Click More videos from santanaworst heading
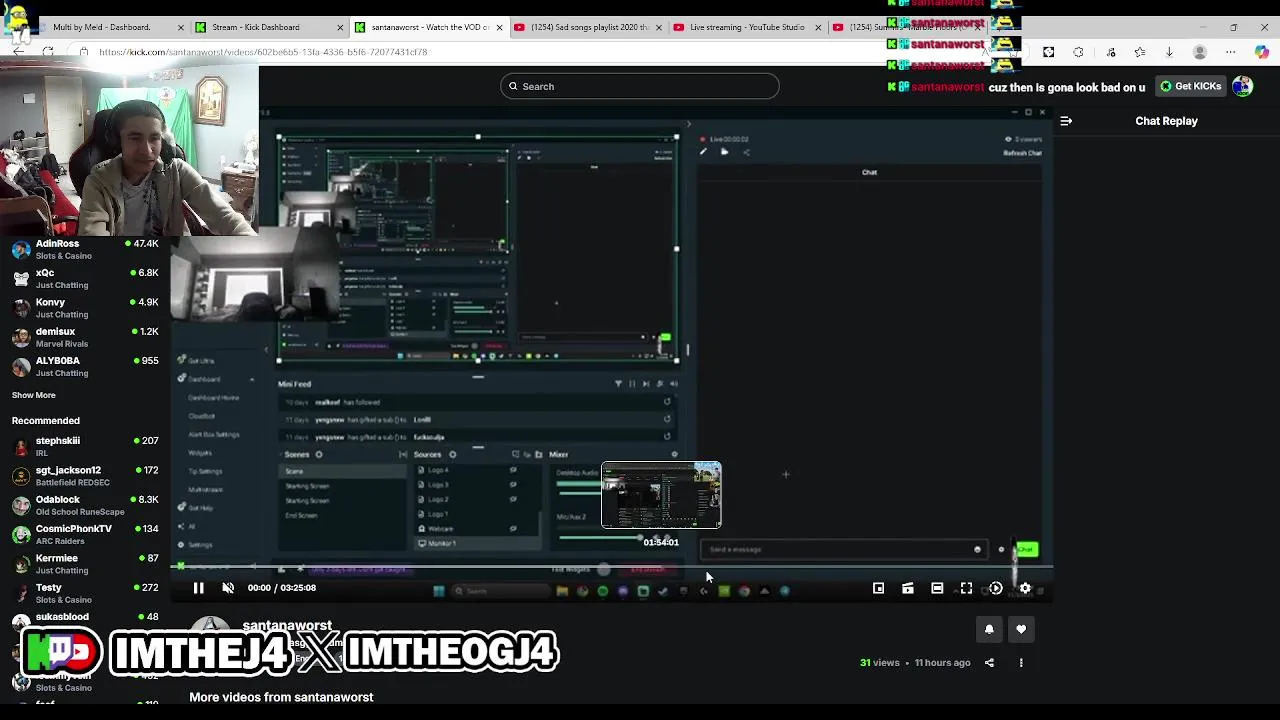This screenshot has width=1280, height=720. [x=281, y=697]
